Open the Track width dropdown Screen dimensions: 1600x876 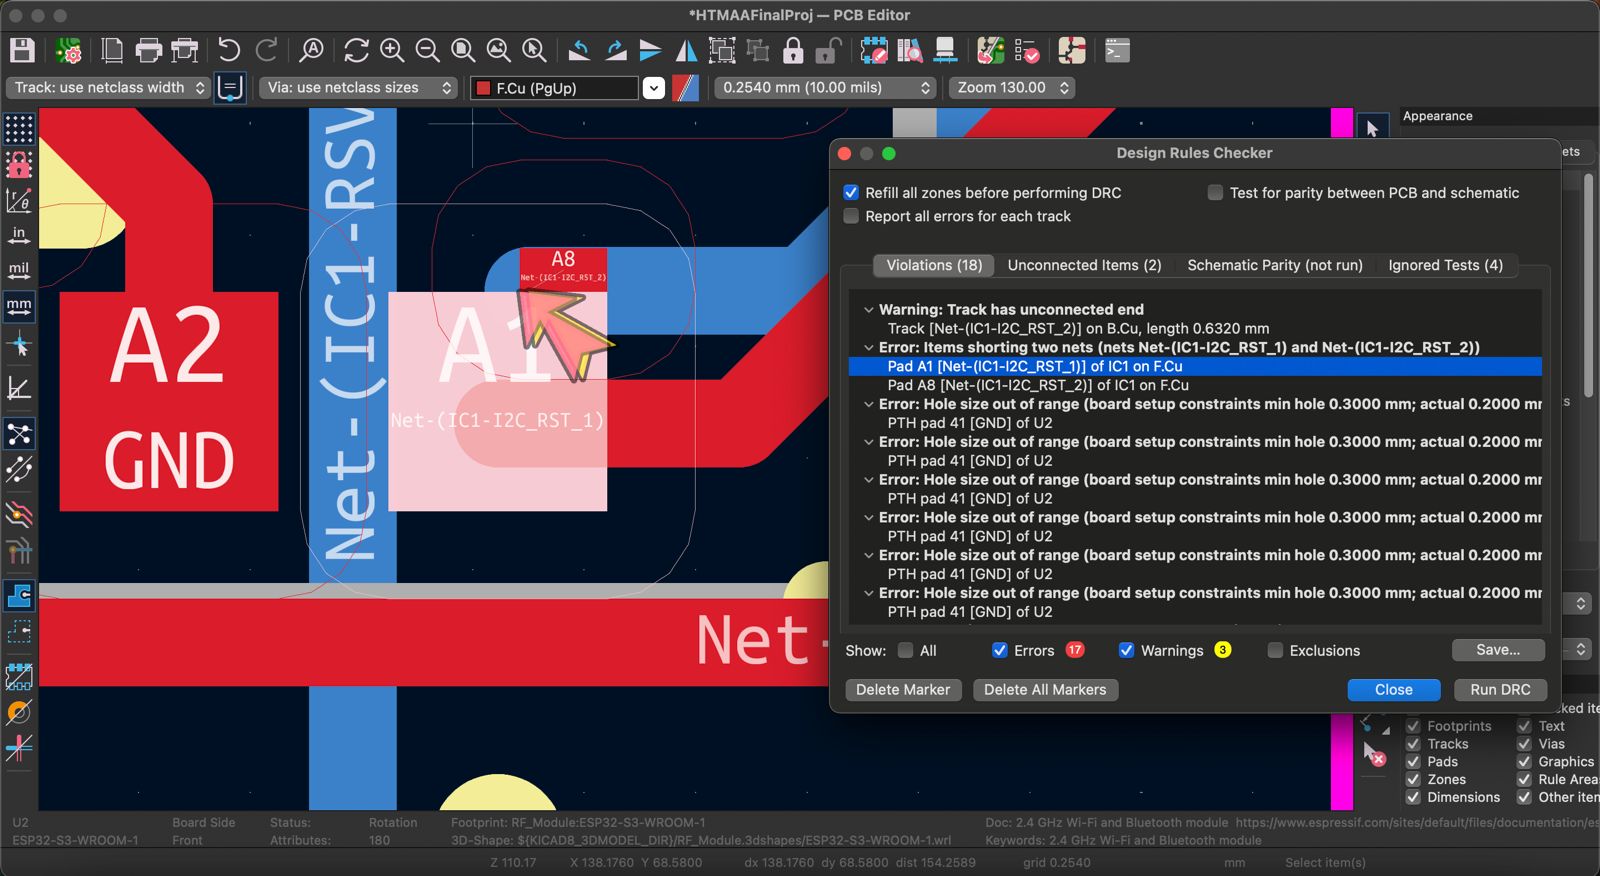109,88
